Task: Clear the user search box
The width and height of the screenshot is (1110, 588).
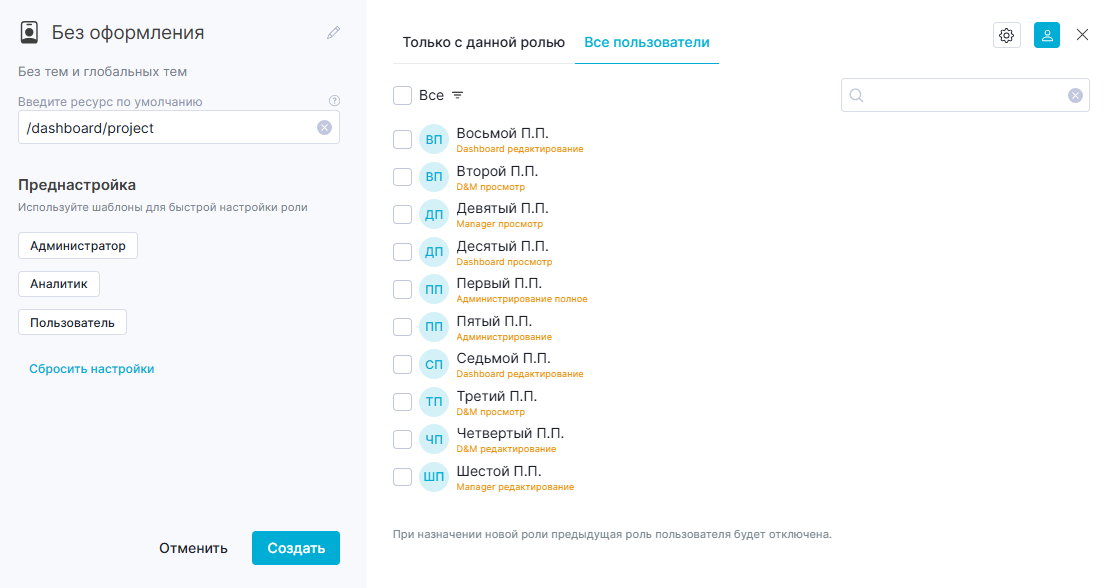Action: tap(1075, 96)
